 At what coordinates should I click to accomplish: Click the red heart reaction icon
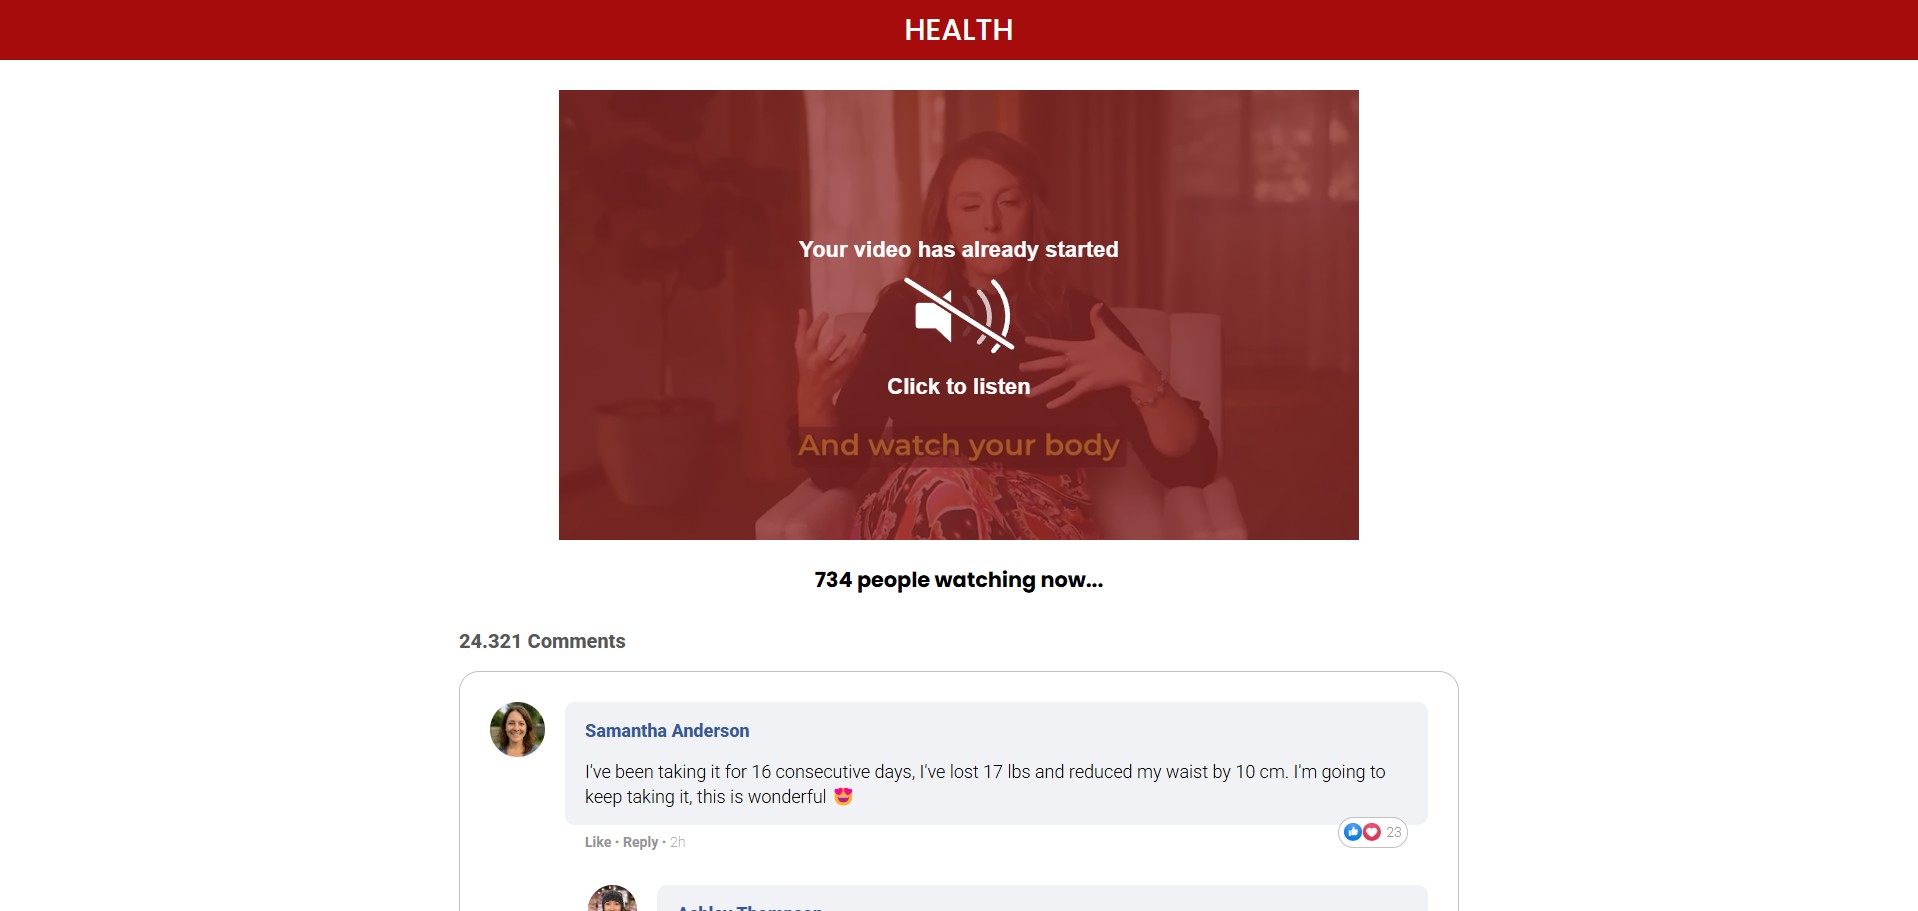pyautogui.click(x=1372, y=832)
